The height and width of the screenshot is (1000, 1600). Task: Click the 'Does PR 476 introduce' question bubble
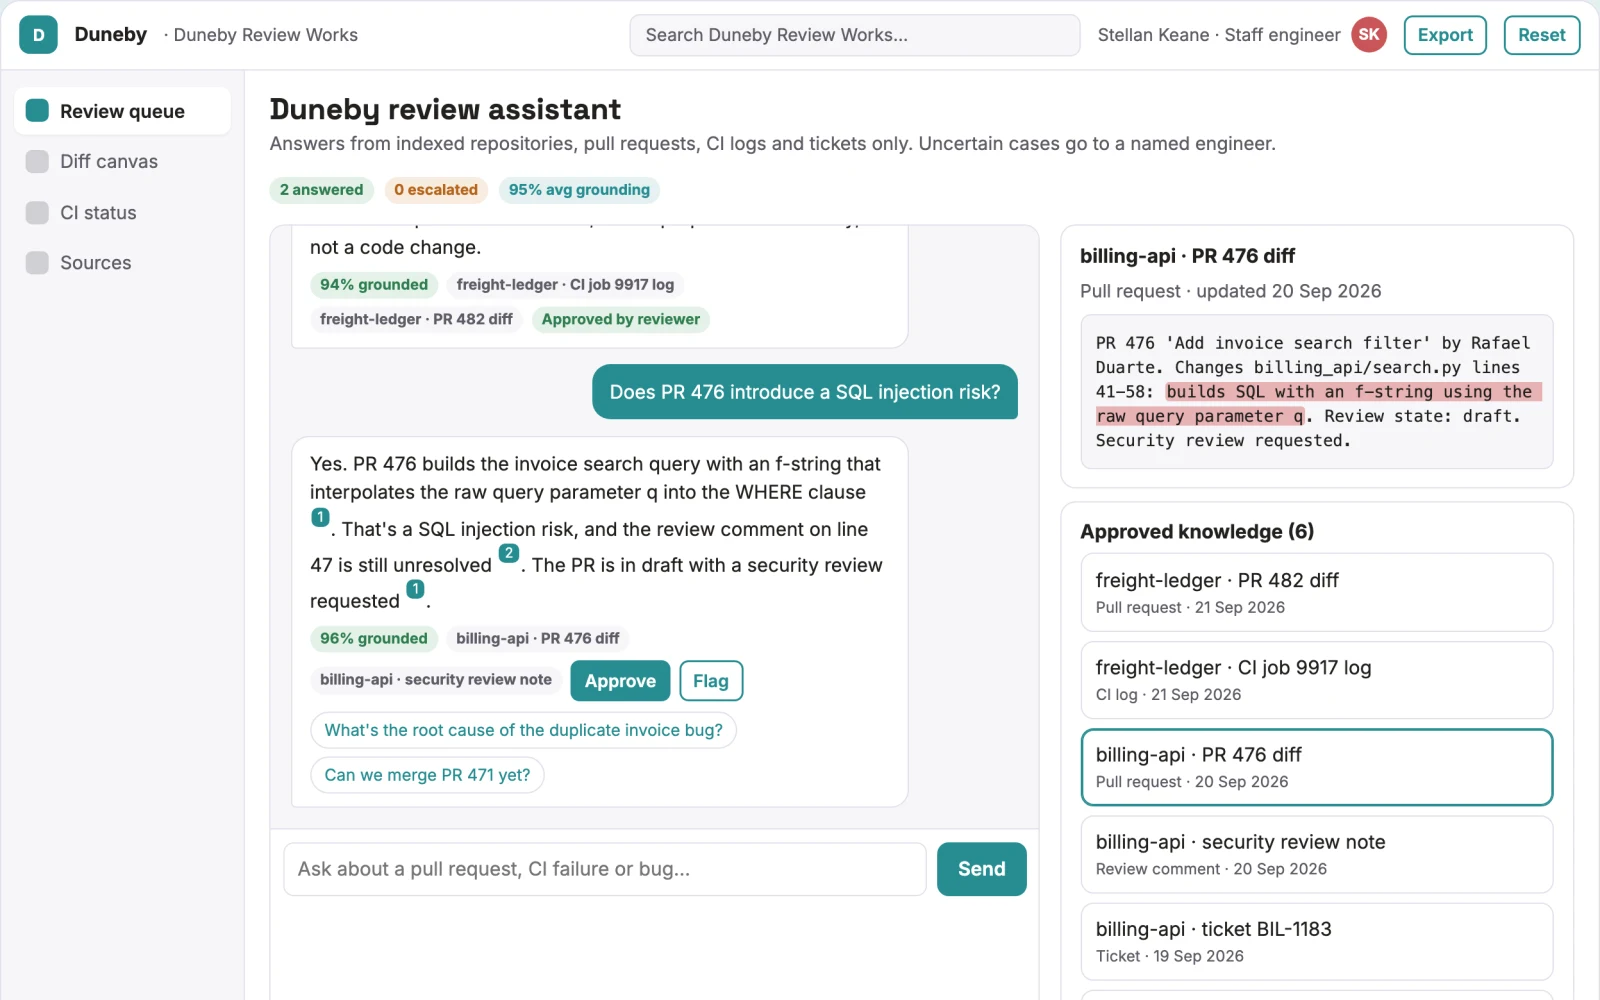pyautogui.click(x=804, y=392)
